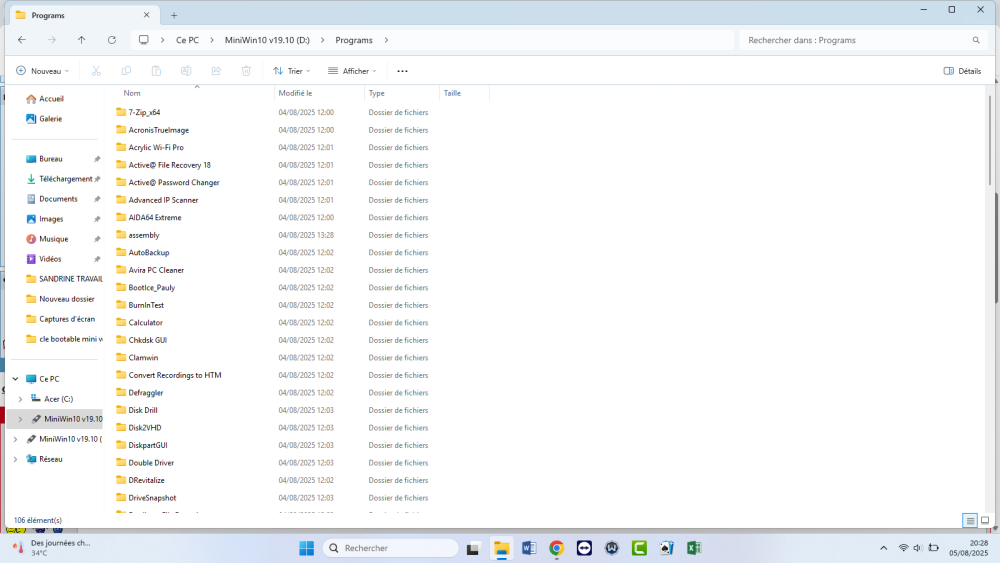1000x563 pixels.
Task: Toggle the Détails pane button
Action: [962, 71]
